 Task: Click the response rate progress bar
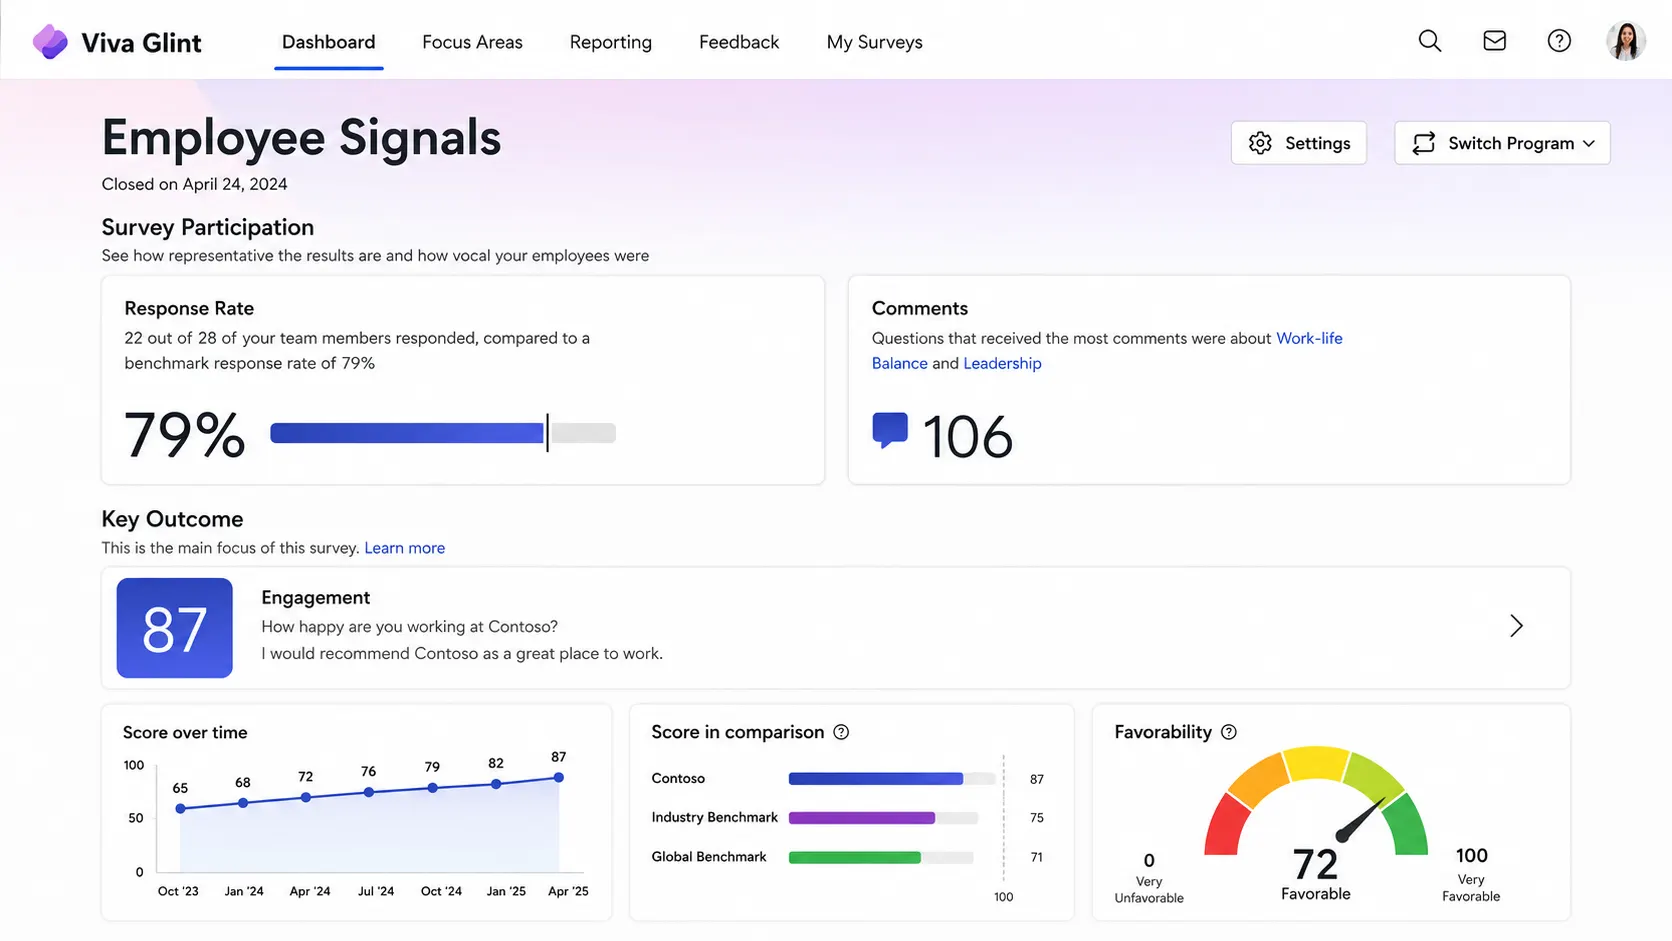(x=443, y=433)
